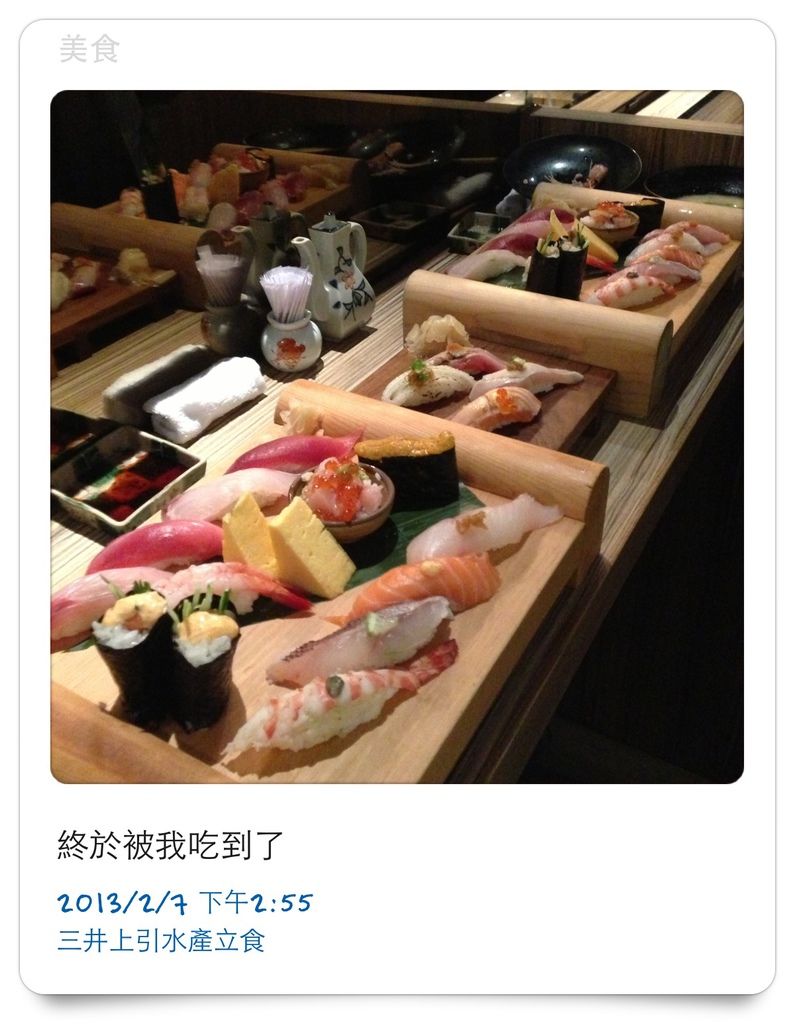Click the 美食 category label
Viewport: 795px width, 1024px height.
pyautogui.click(x=89, y=48)
